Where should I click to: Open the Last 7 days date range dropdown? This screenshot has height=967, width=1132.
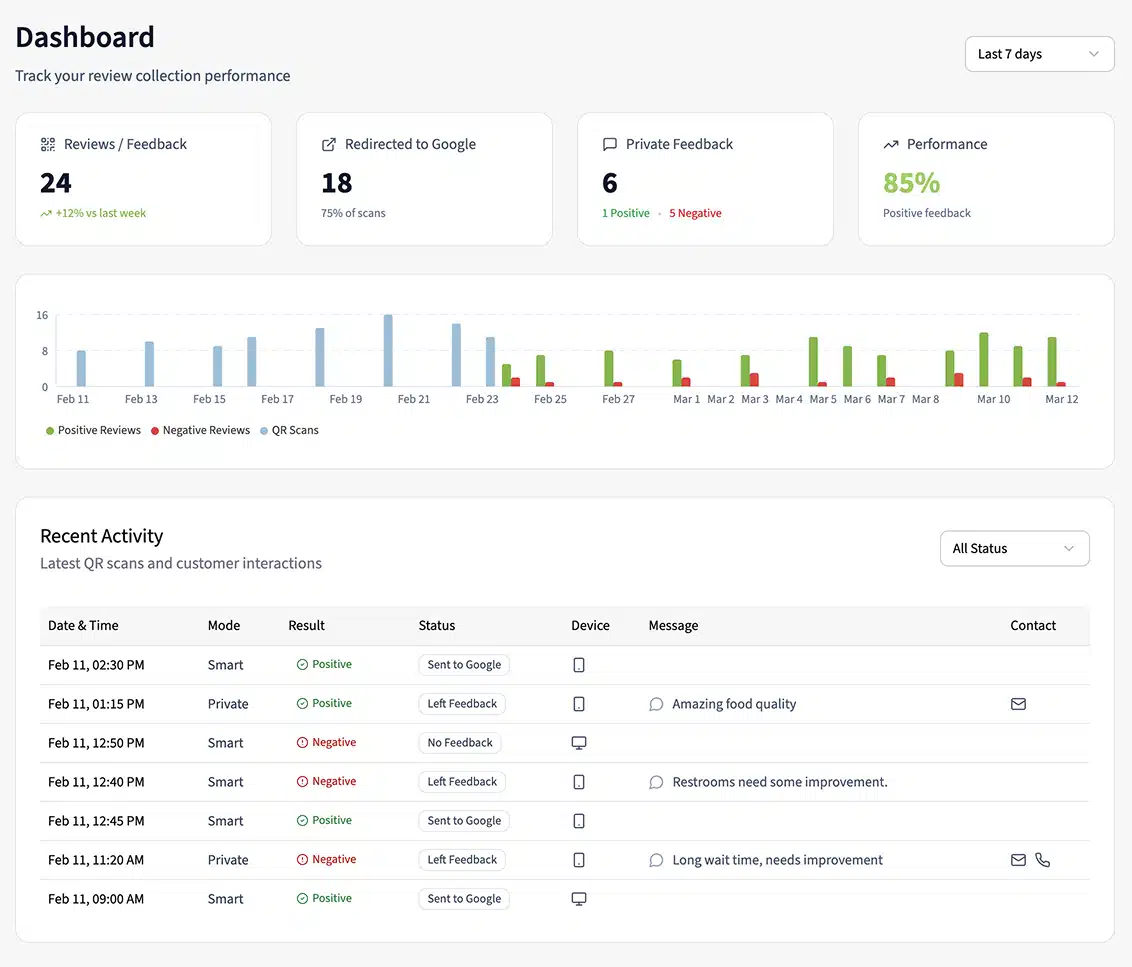(x=1039, y=54)
